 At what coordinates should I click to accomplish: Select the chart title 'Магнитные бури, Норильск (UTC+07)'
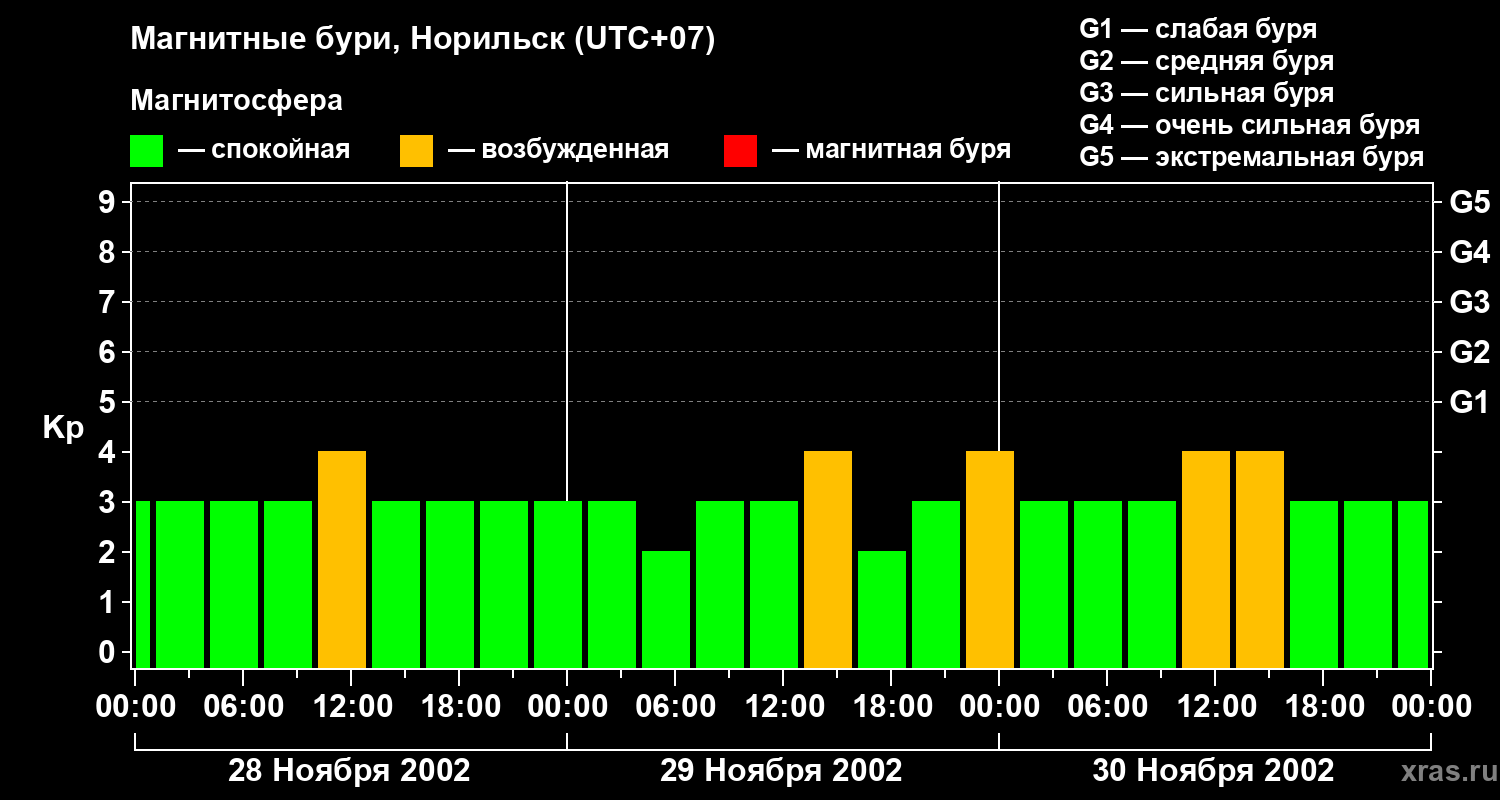point(423,40)
